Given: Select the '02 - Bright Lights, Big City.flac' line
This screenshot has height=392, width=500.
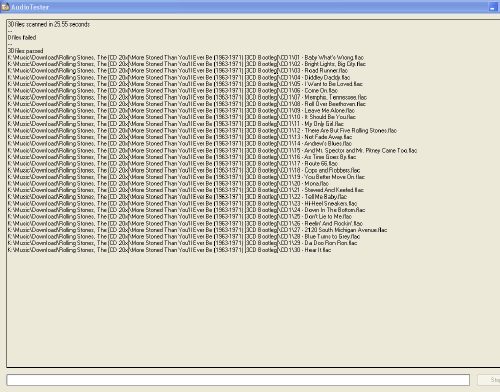Looking at the screenshot, I should coord(187,64).
